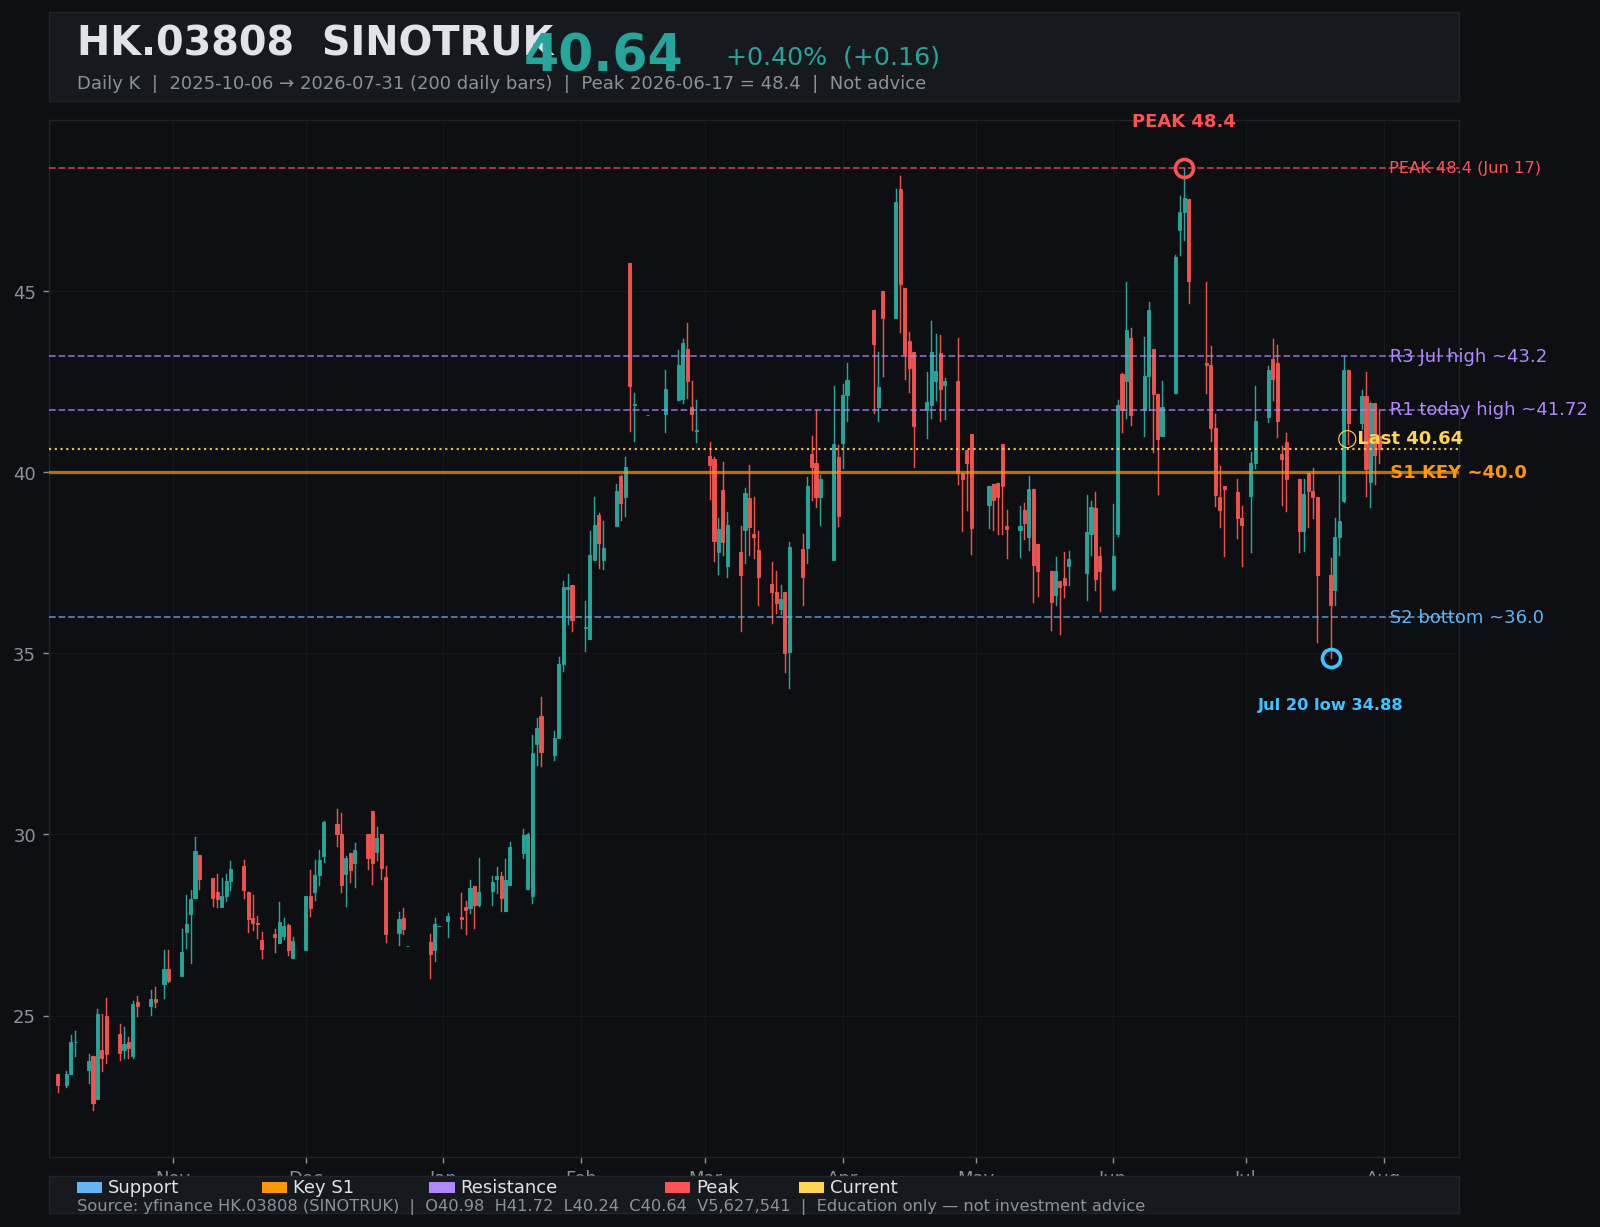
Task: Click the 'Key S1' legend label
Action: (x=323, y=1188)
